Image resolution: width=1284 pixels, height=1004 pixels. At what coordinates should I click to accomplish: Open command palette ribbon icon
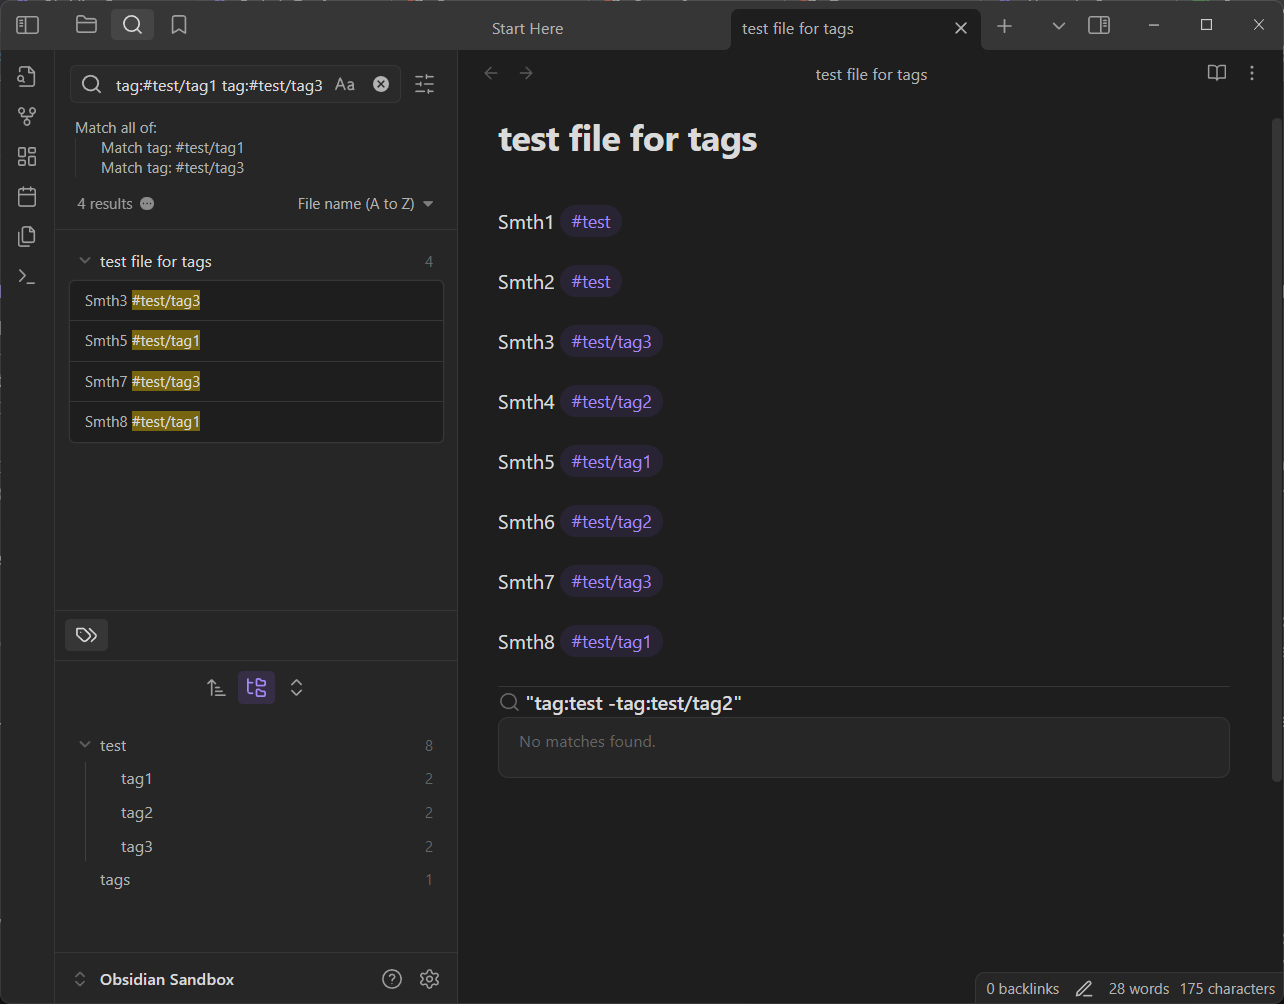pyautogui.click(x=27, y=277)
